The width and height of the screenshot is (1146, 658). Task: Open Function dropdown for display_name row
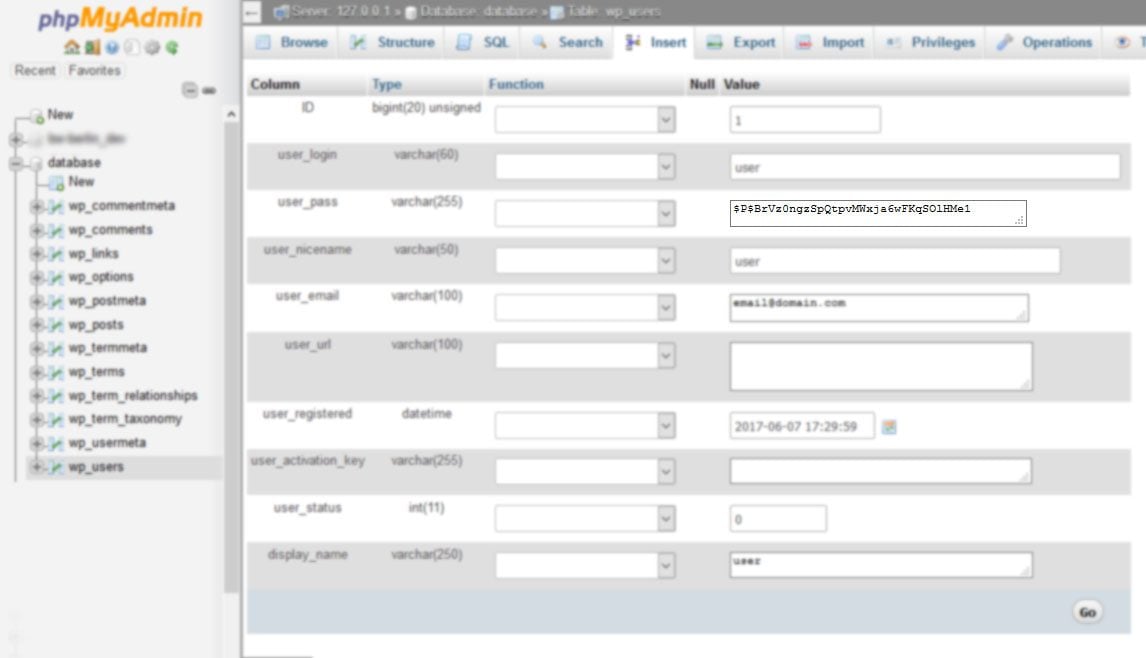click(585, 565)
